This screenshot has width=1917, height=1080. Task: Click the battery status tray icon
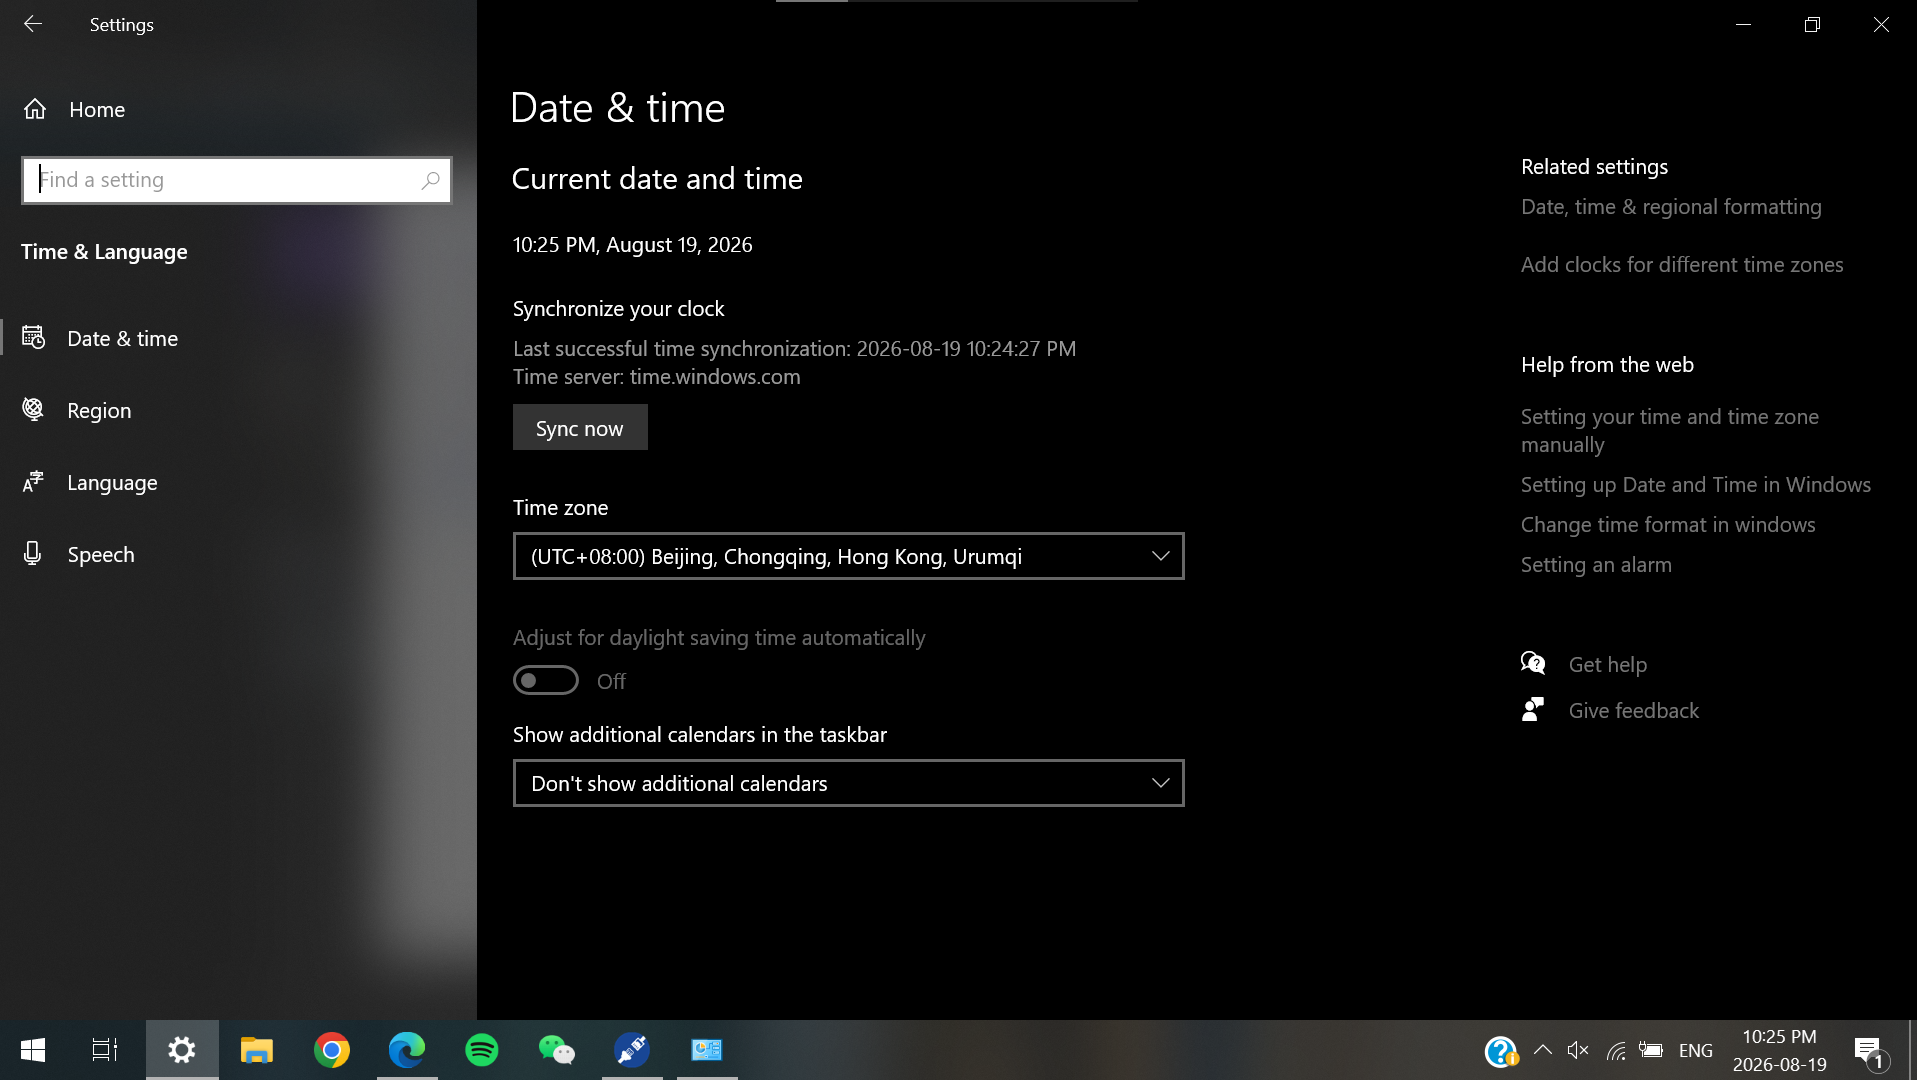tap(1651, 1050)
